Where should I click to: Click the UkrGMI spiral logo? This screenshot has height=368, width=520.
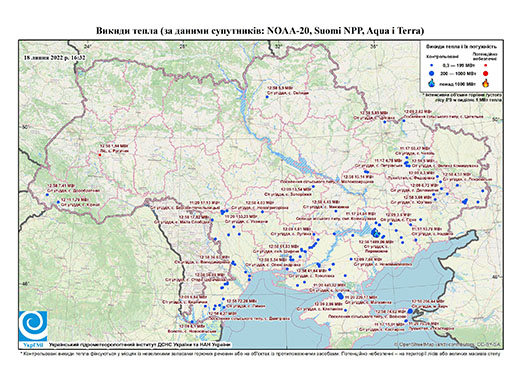pyautogui.click(x=33, y=326)
